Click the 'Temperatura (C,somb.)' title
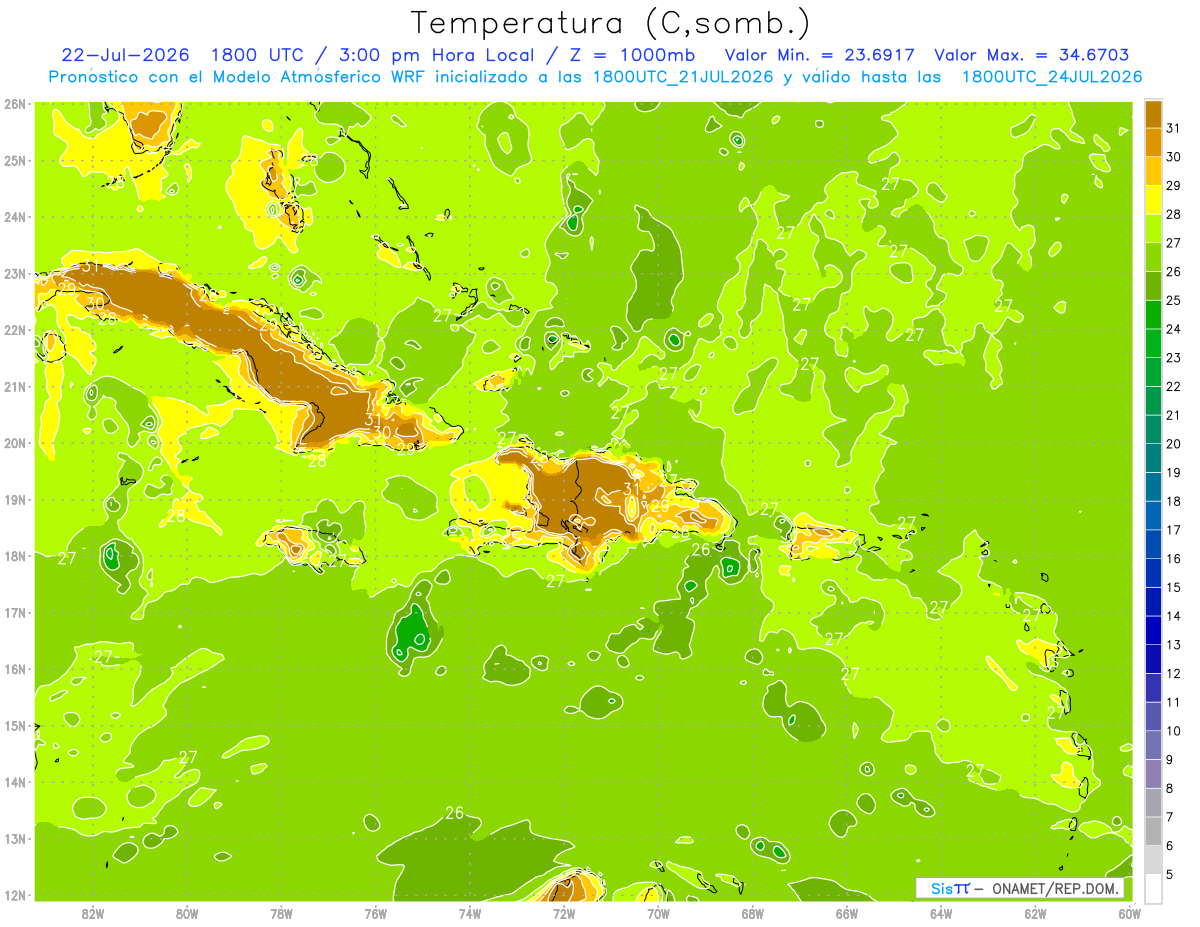Image resolution: width=1200 pixels, height=927 pixels. [611, 23]
